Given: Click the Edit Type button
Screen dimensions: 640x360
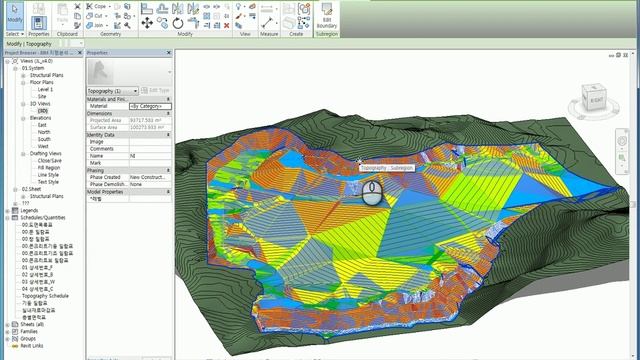Looking at the screenshot, I should click(x=155, y=91).
